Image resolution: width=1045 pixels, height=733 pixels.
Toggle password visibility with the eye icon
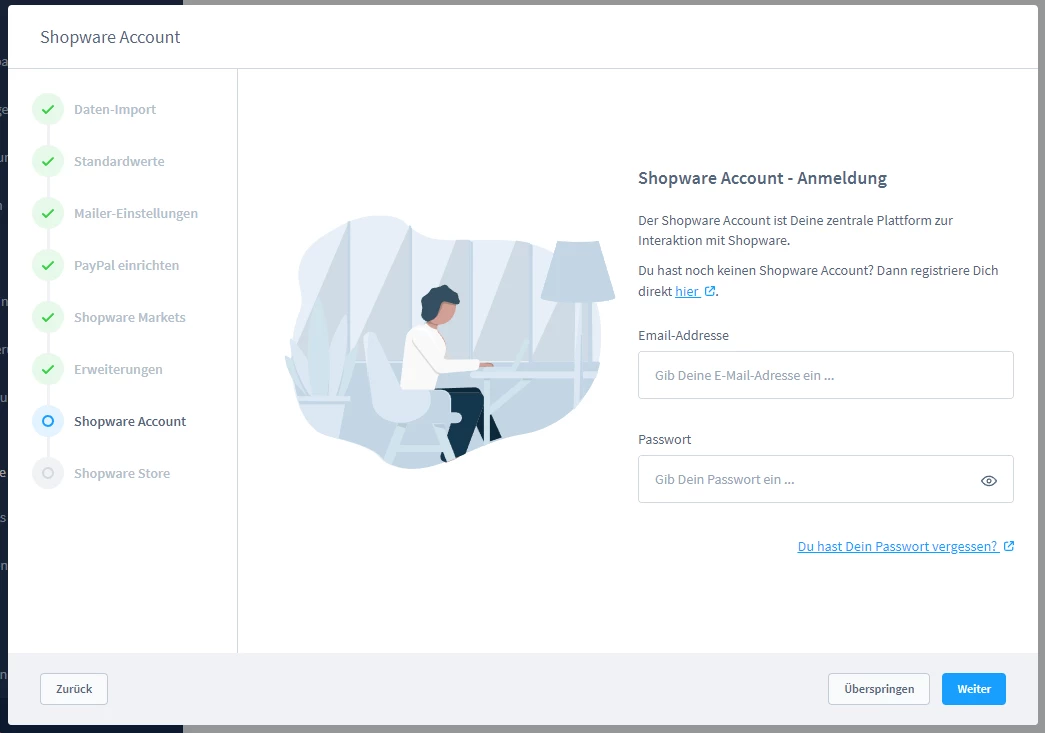click(988, 480)
